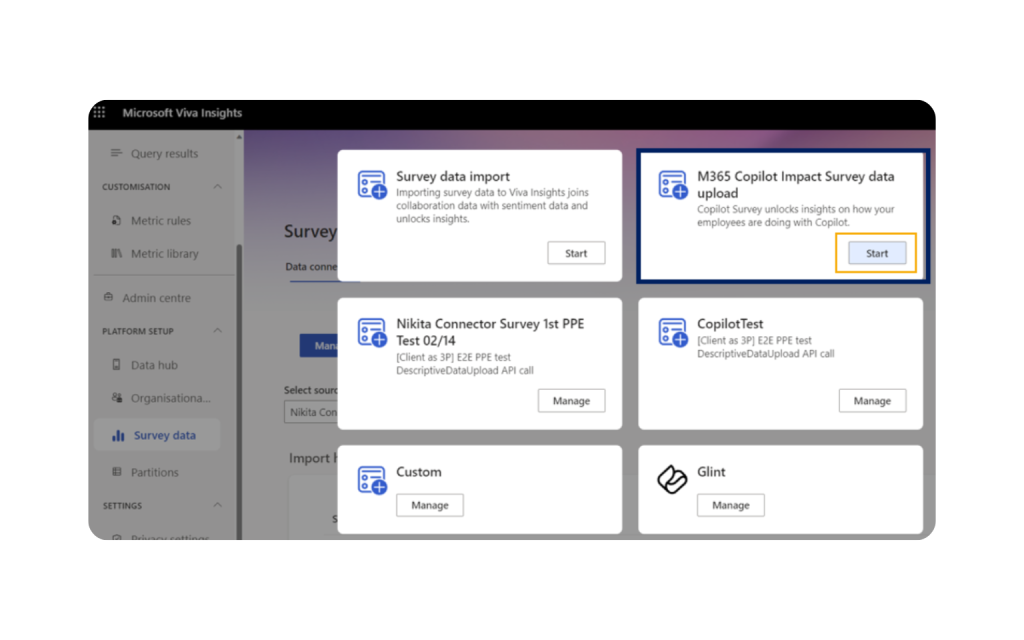Collapse the Customisation section chevron
Screen dimensions: 1024x640
click(x=217, y=187)
